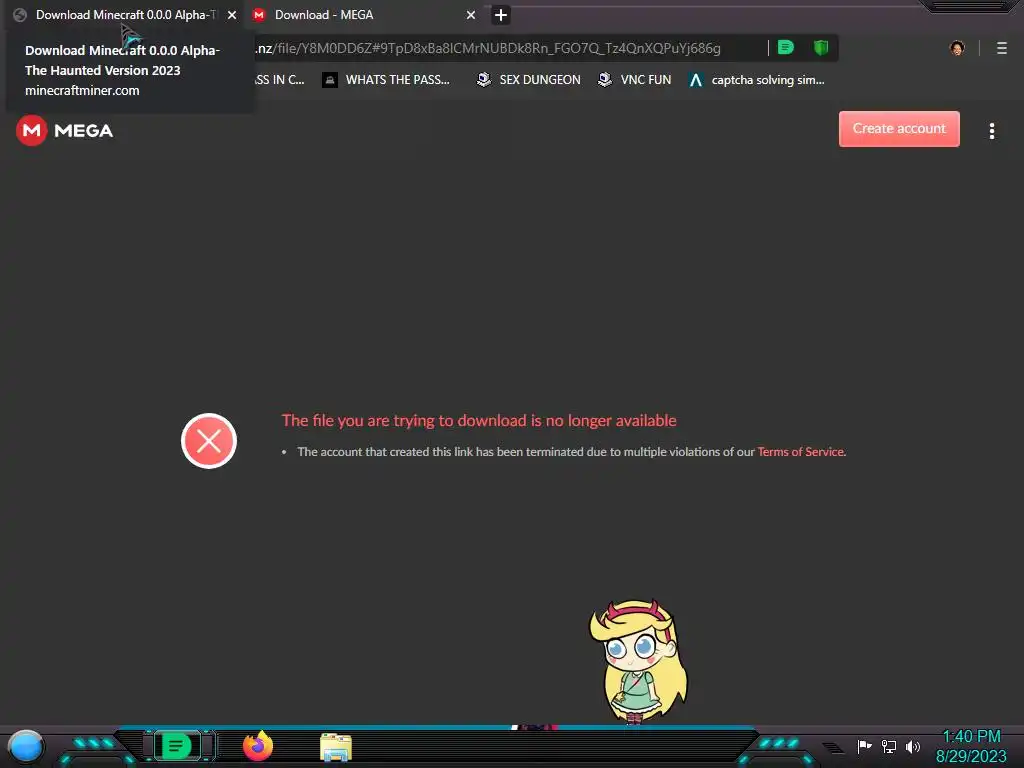Open a new browser tab
The height and width of the screenshot is (768, 1024).
(501, 15)
